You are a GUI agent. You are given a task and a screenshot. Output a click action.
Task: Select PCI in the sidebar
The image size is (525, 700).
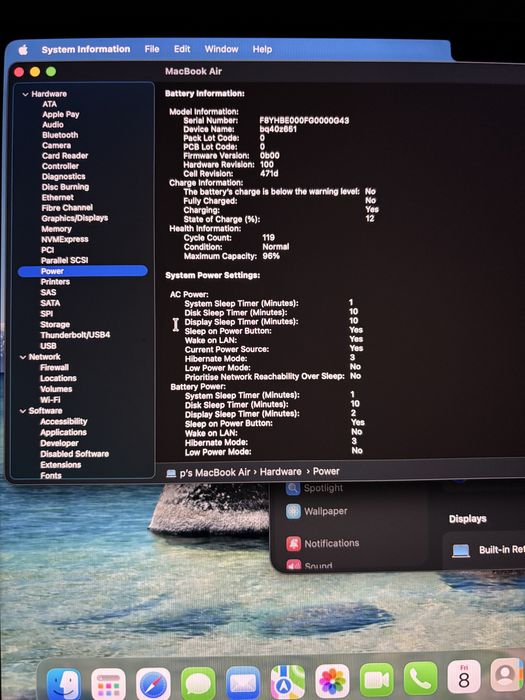coord(47,250)
